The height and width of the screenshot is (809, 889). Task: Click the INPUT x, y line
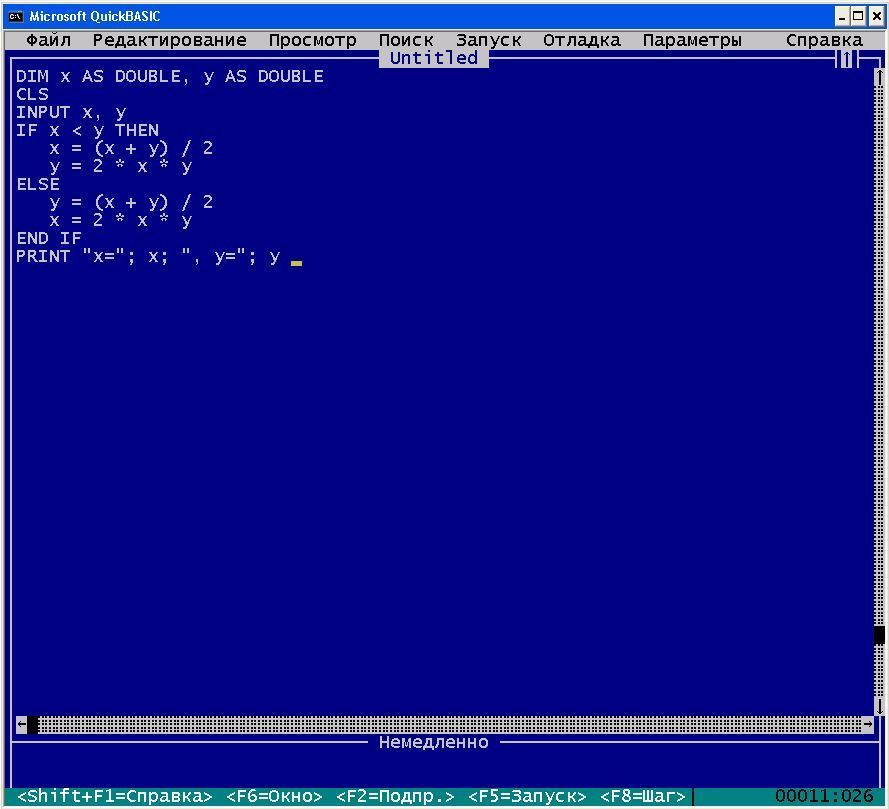pyautogui.click(x=71, y=112)
